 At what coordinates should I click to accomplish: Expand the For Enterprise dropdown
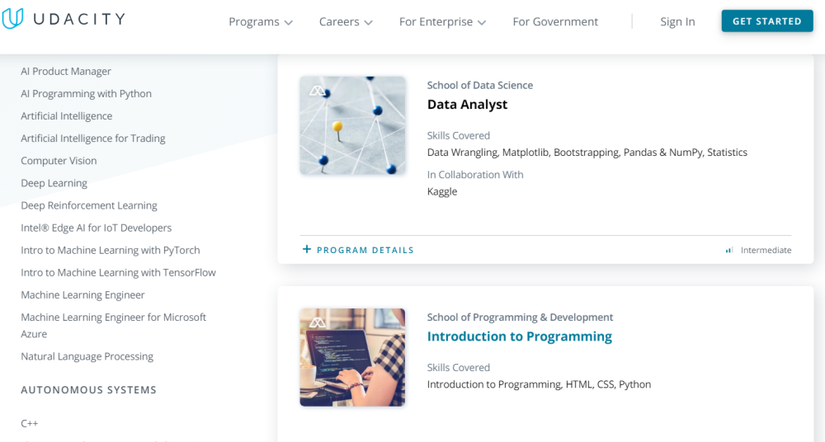click(x=442, y=22)
